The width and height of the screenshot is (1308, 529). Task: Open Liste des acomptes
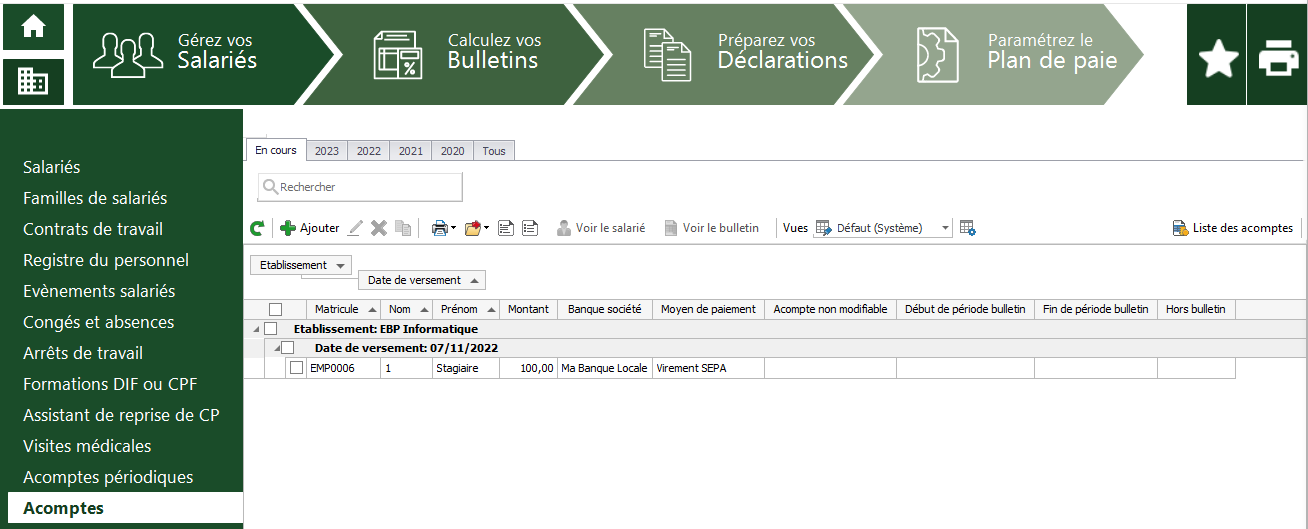[x=1233, y=228]
